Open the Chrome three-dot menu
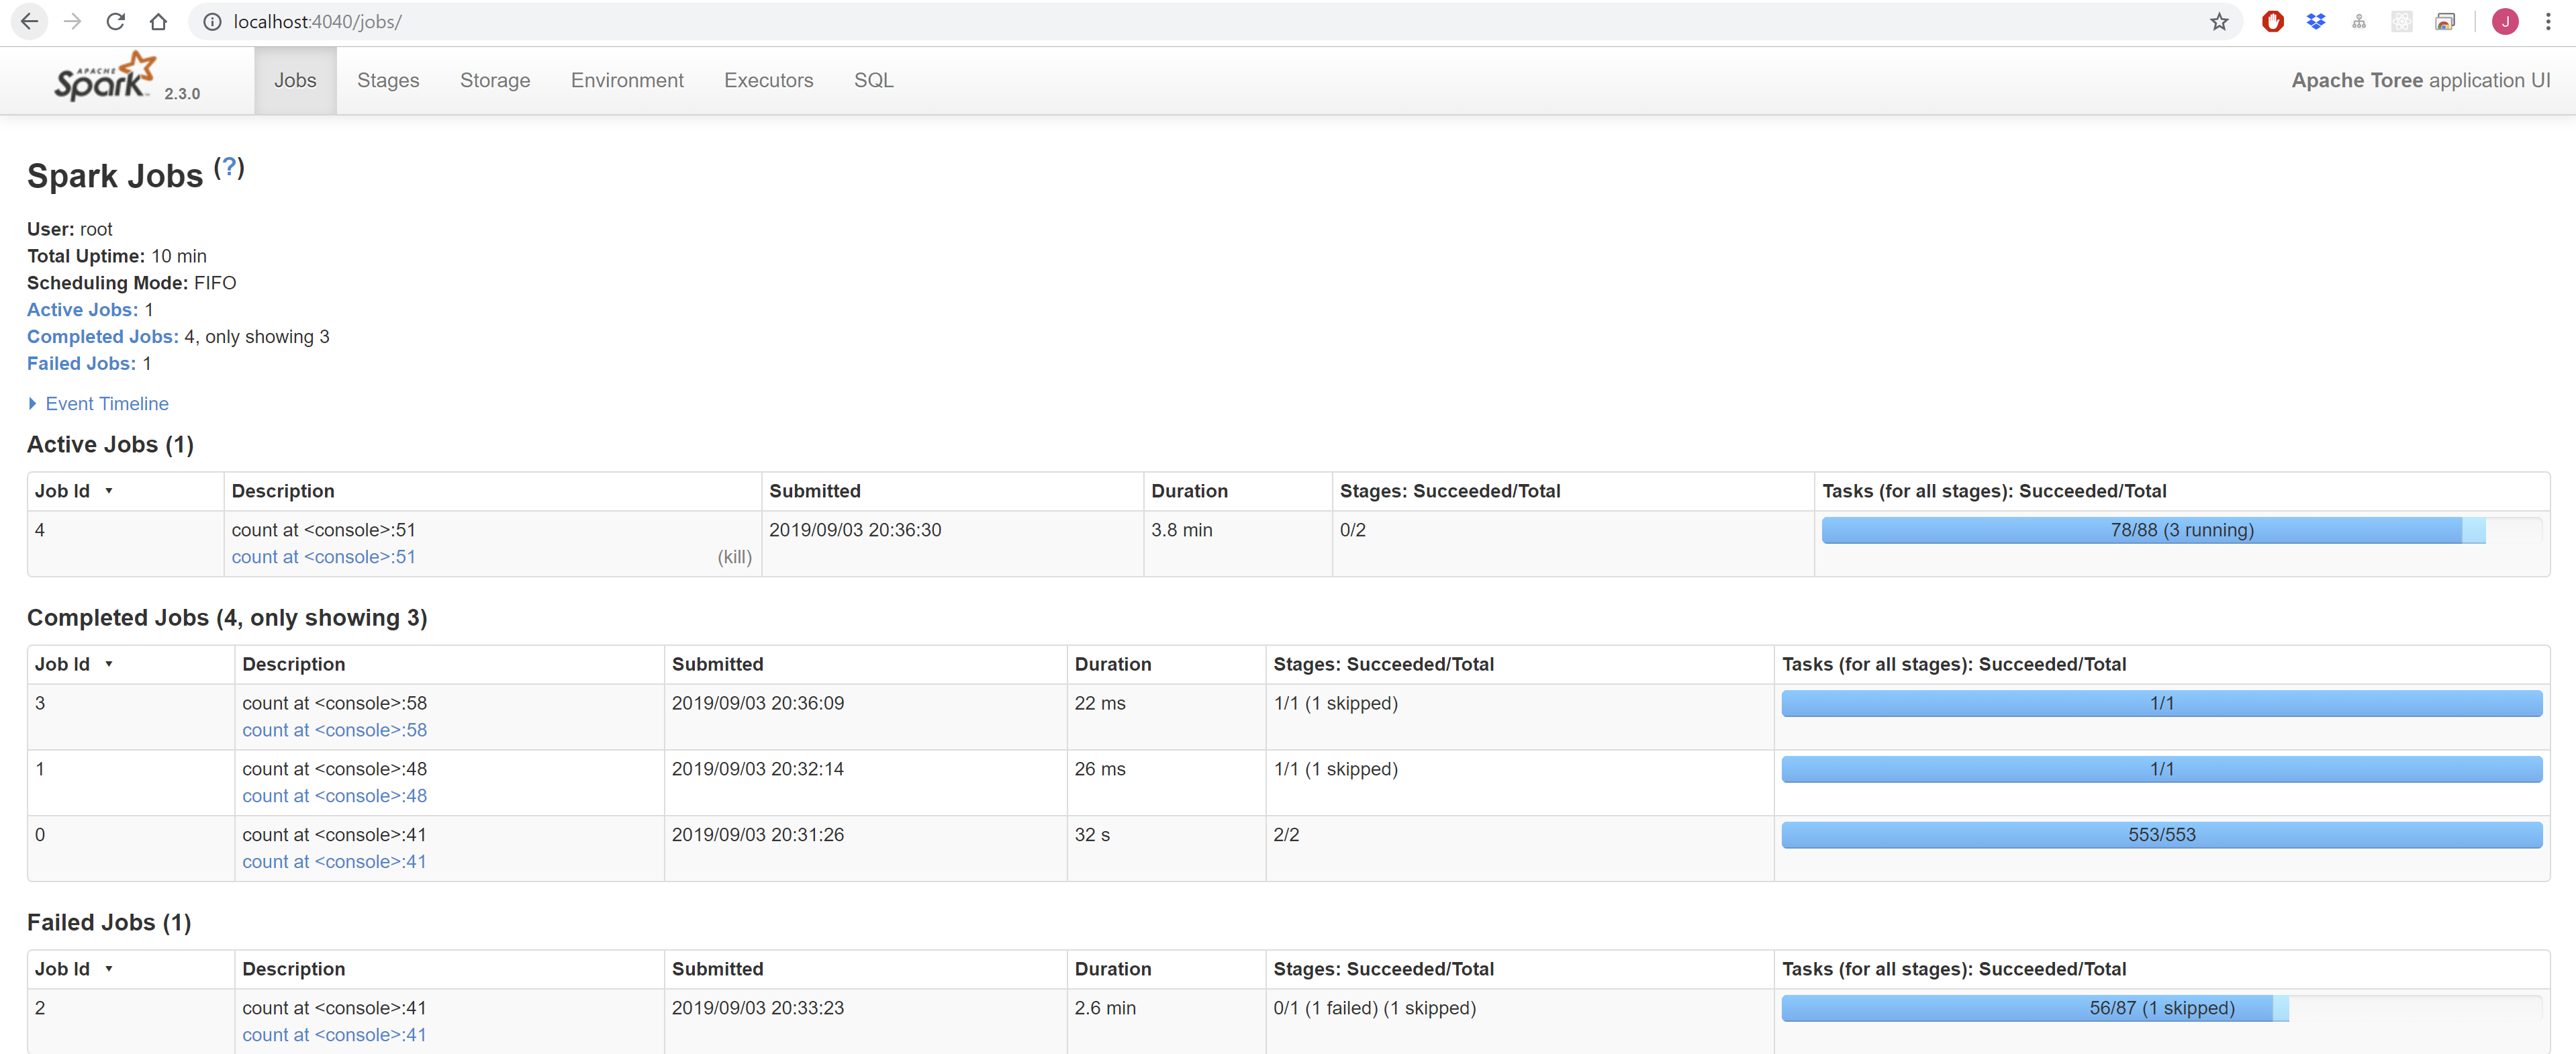Viewport: 2576px width, 1054px height. (x=2548, y=21)
